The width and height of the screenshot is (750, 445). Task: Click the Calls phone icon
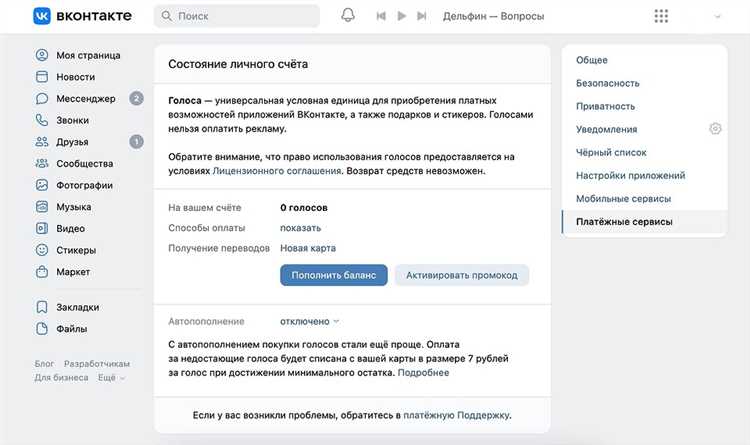[x=42, y=120]
